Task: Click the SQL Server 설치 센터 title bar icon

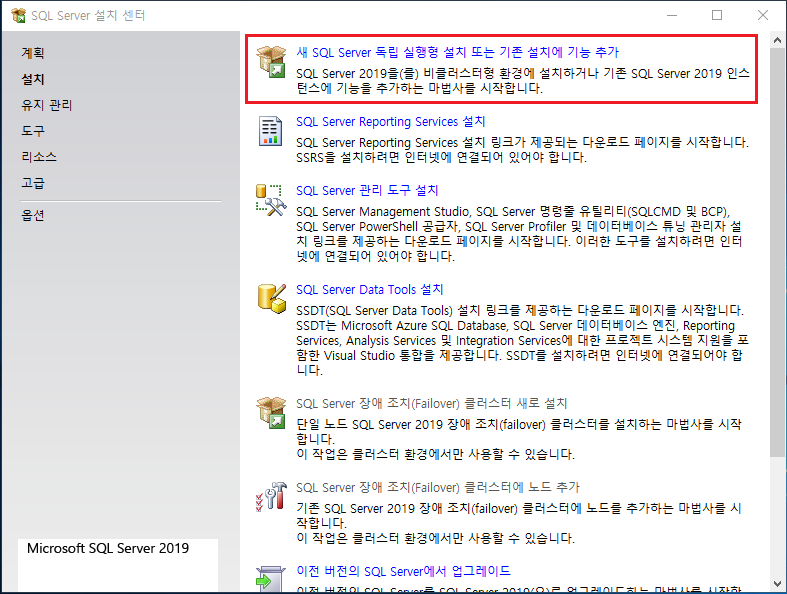Action: click(19, 16)
